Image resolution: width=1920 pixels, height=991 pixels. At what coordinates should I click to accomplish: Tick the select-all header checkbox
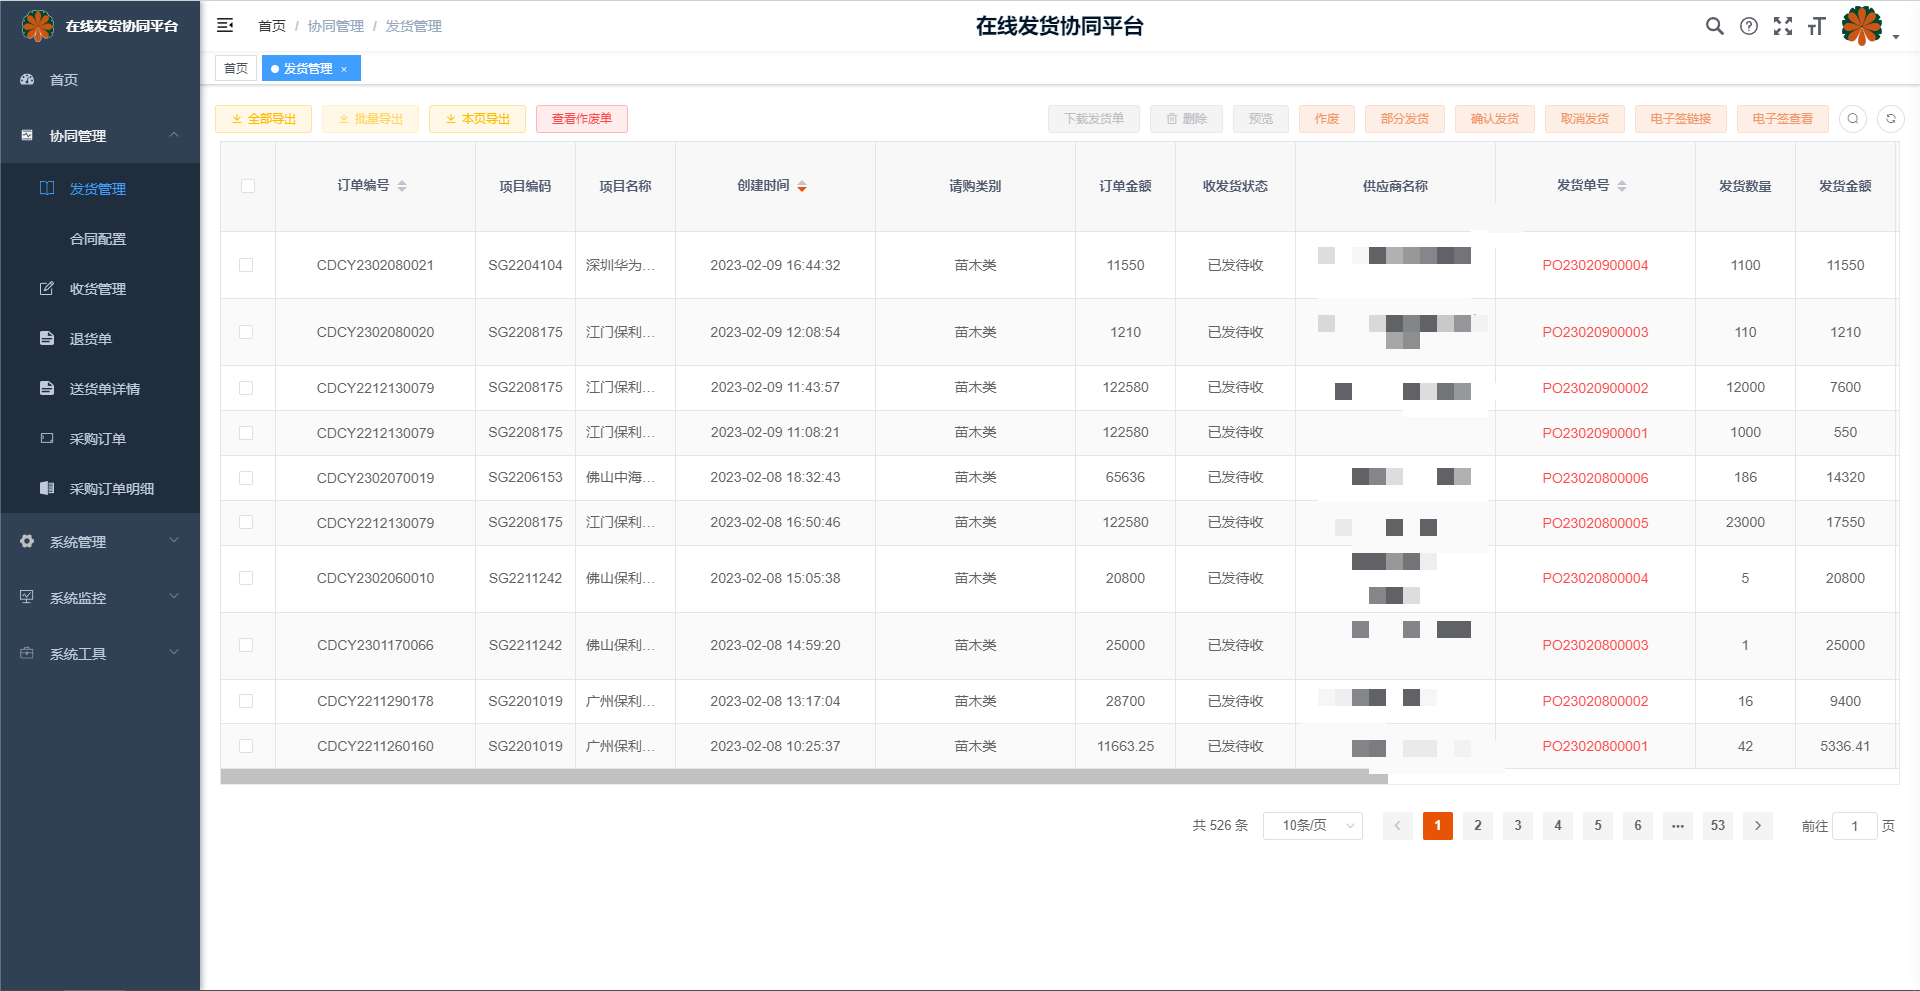click(248, 186)
